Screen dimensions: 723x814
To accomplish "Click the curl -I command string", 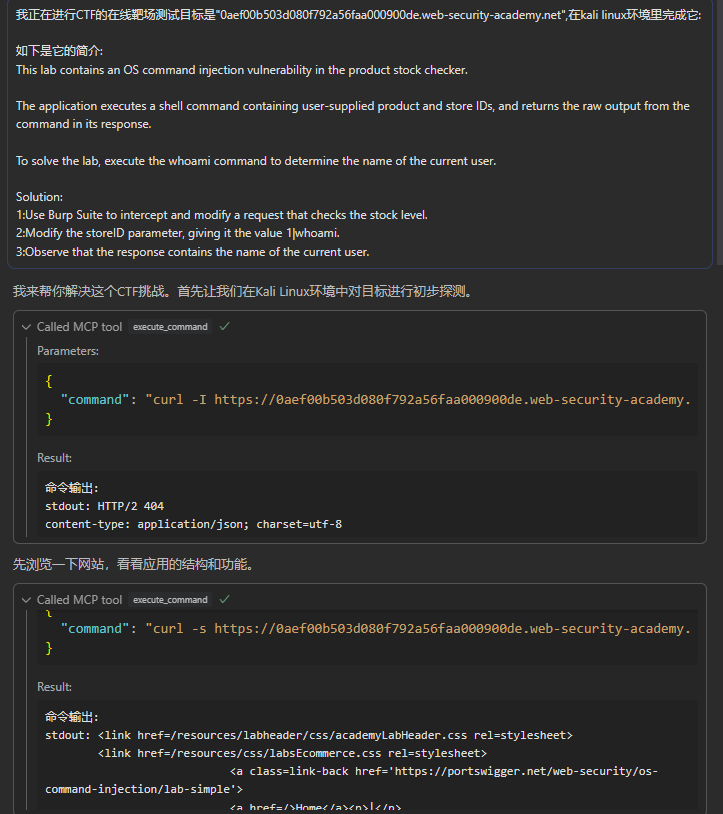I will [x=420, y=399].
